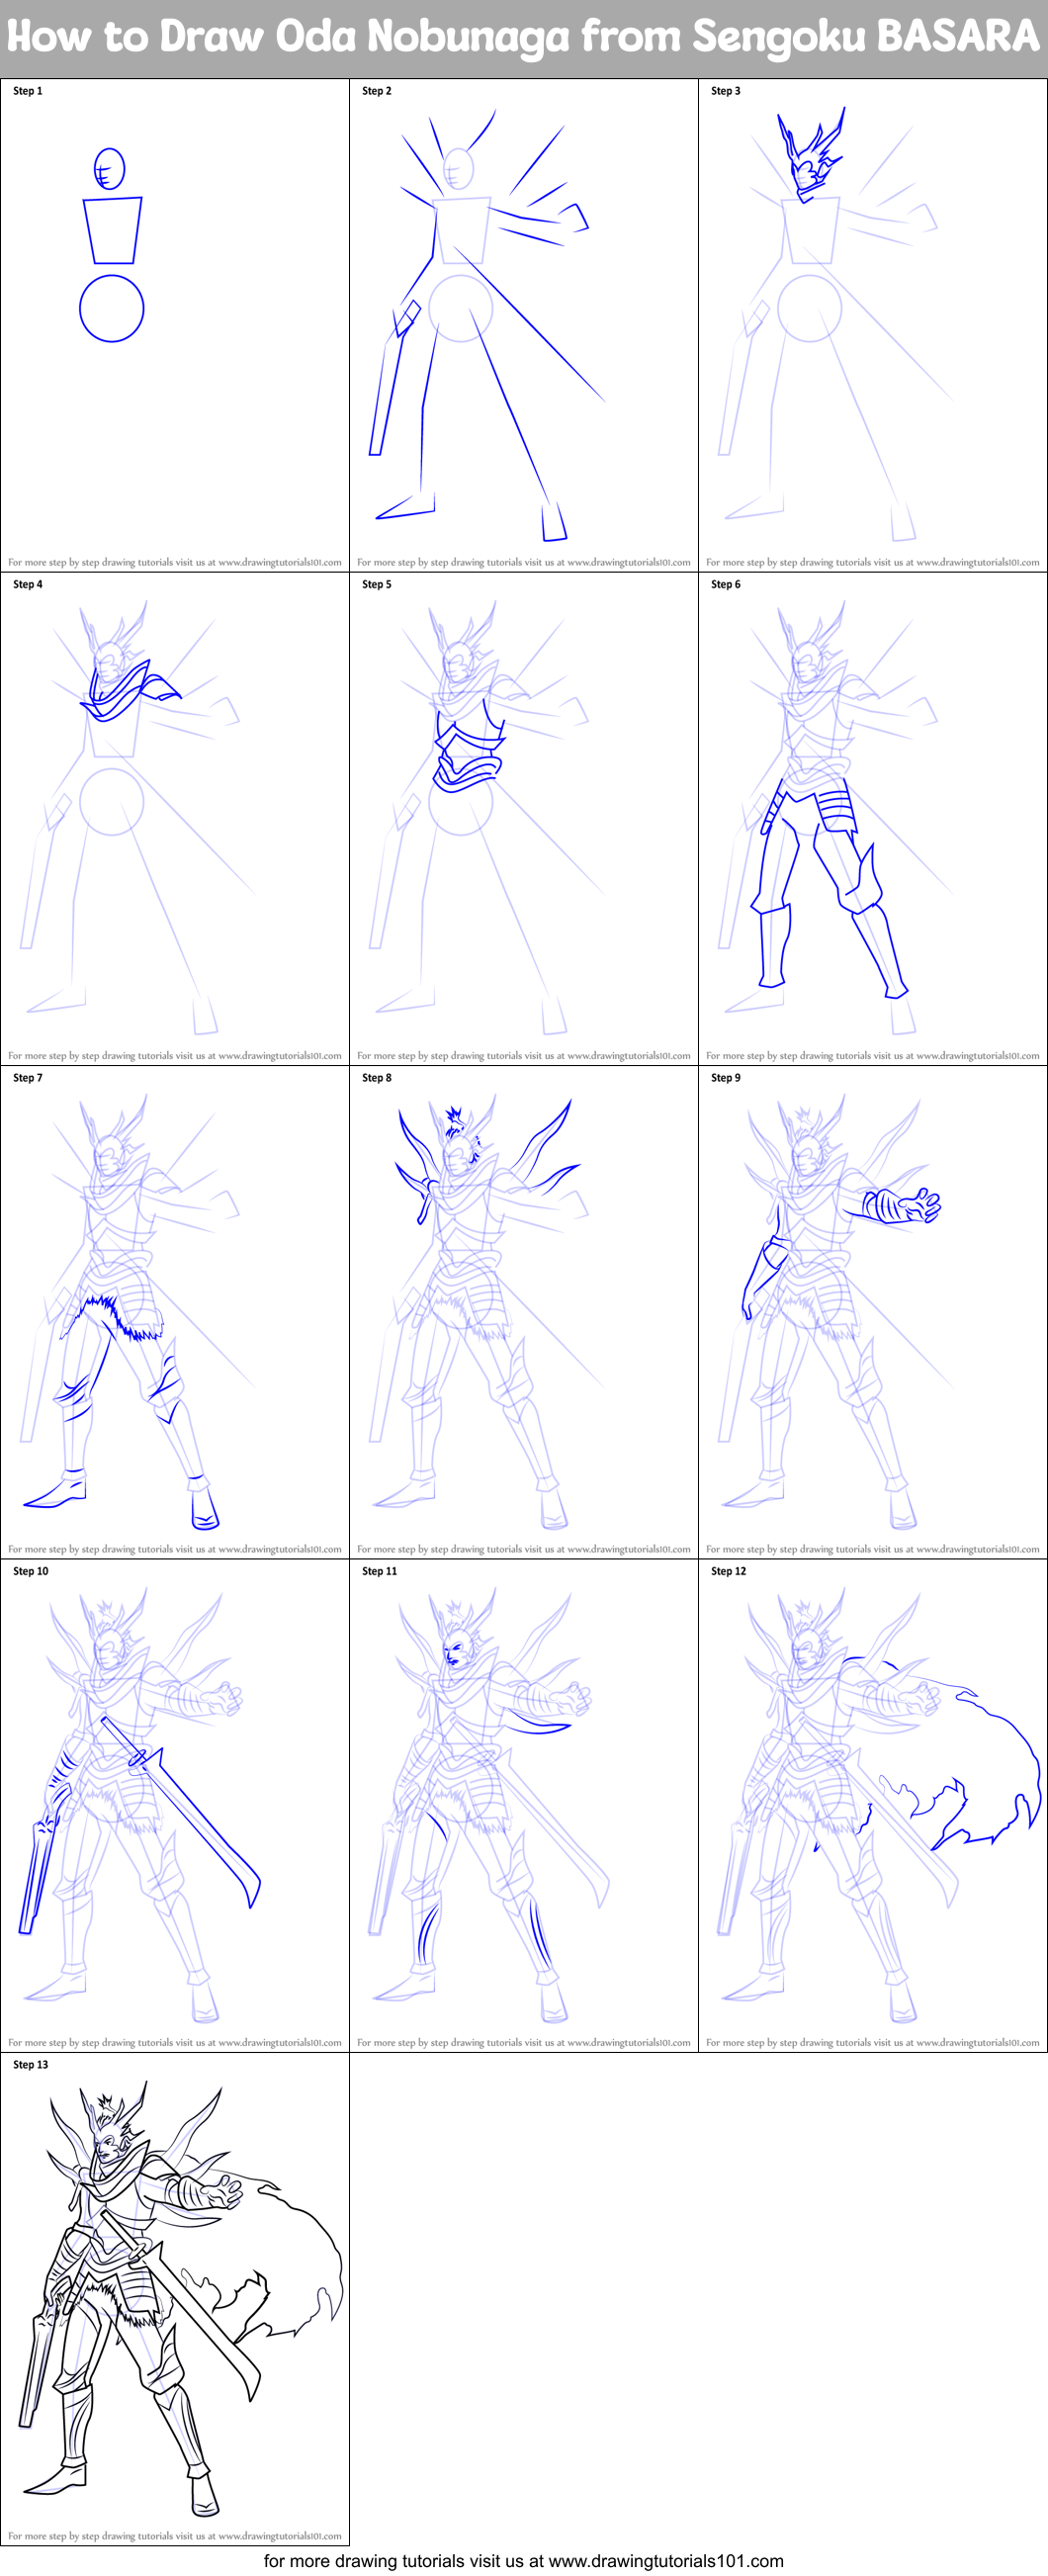Open the Step 7 fur and boots drawing
The width and height of the screenshot is (1048, 2576).
pos(174,1312)
